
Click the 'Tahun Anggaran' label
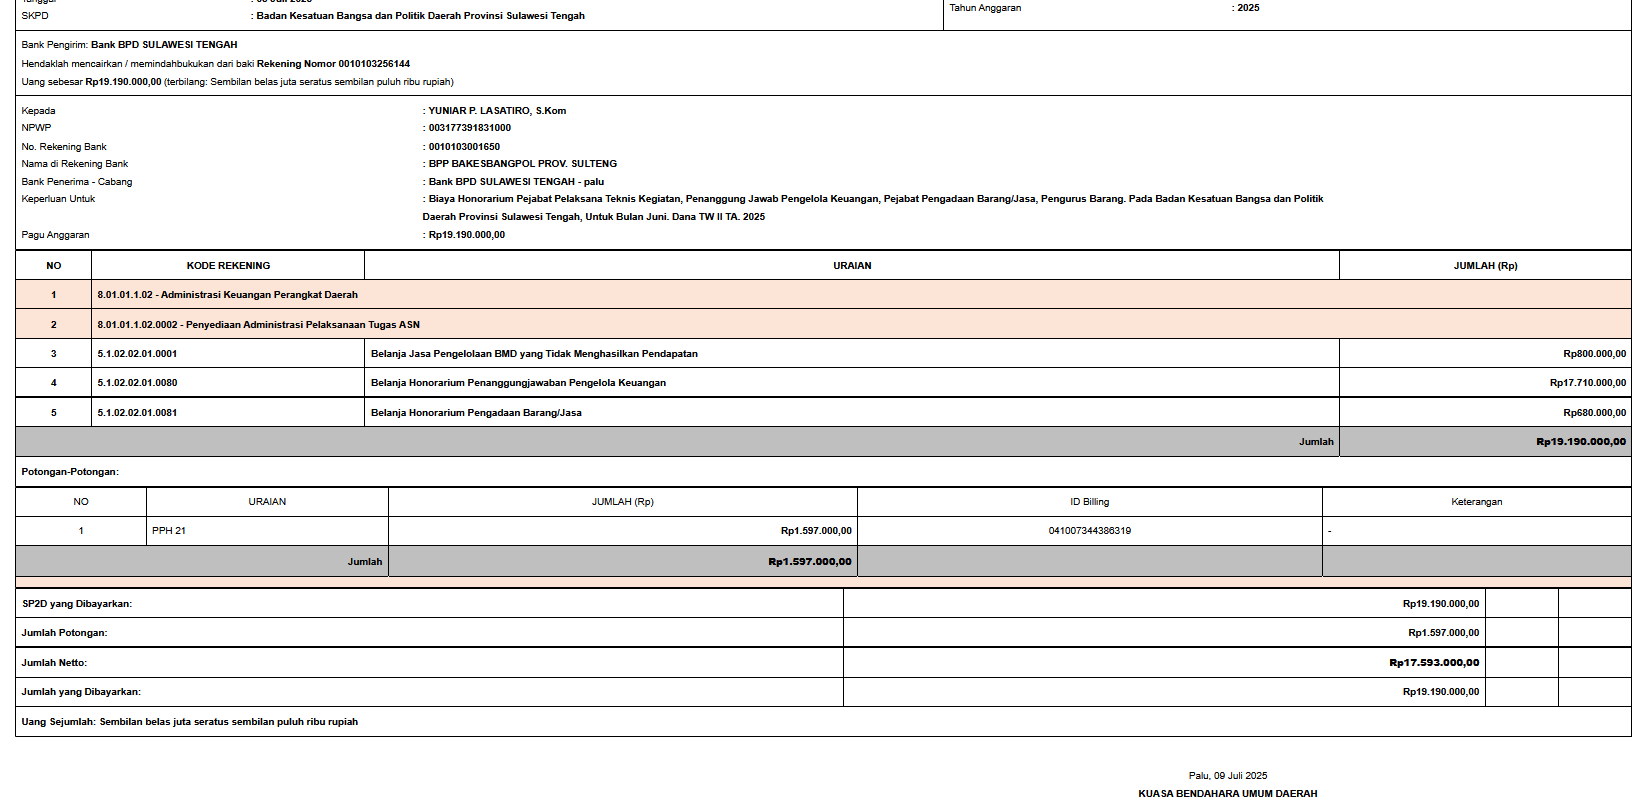pos(985,8)
